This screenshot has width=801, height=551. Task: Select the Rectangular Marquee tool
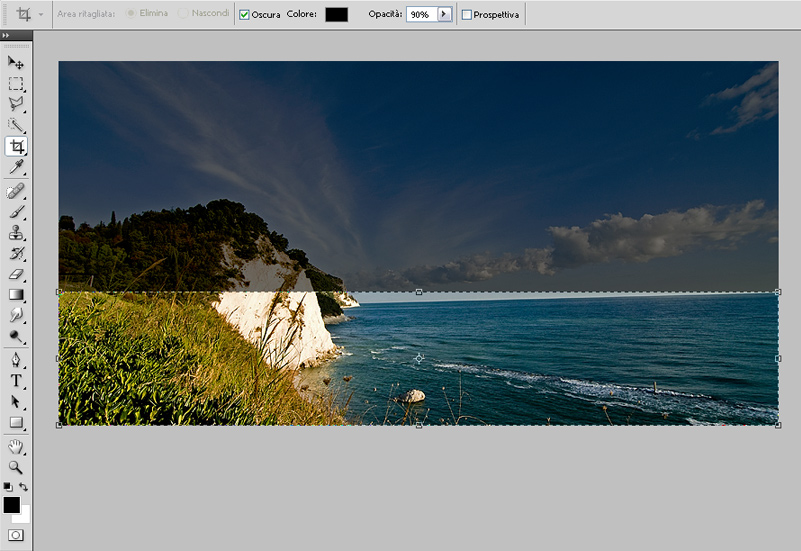(x=16, y=84)
